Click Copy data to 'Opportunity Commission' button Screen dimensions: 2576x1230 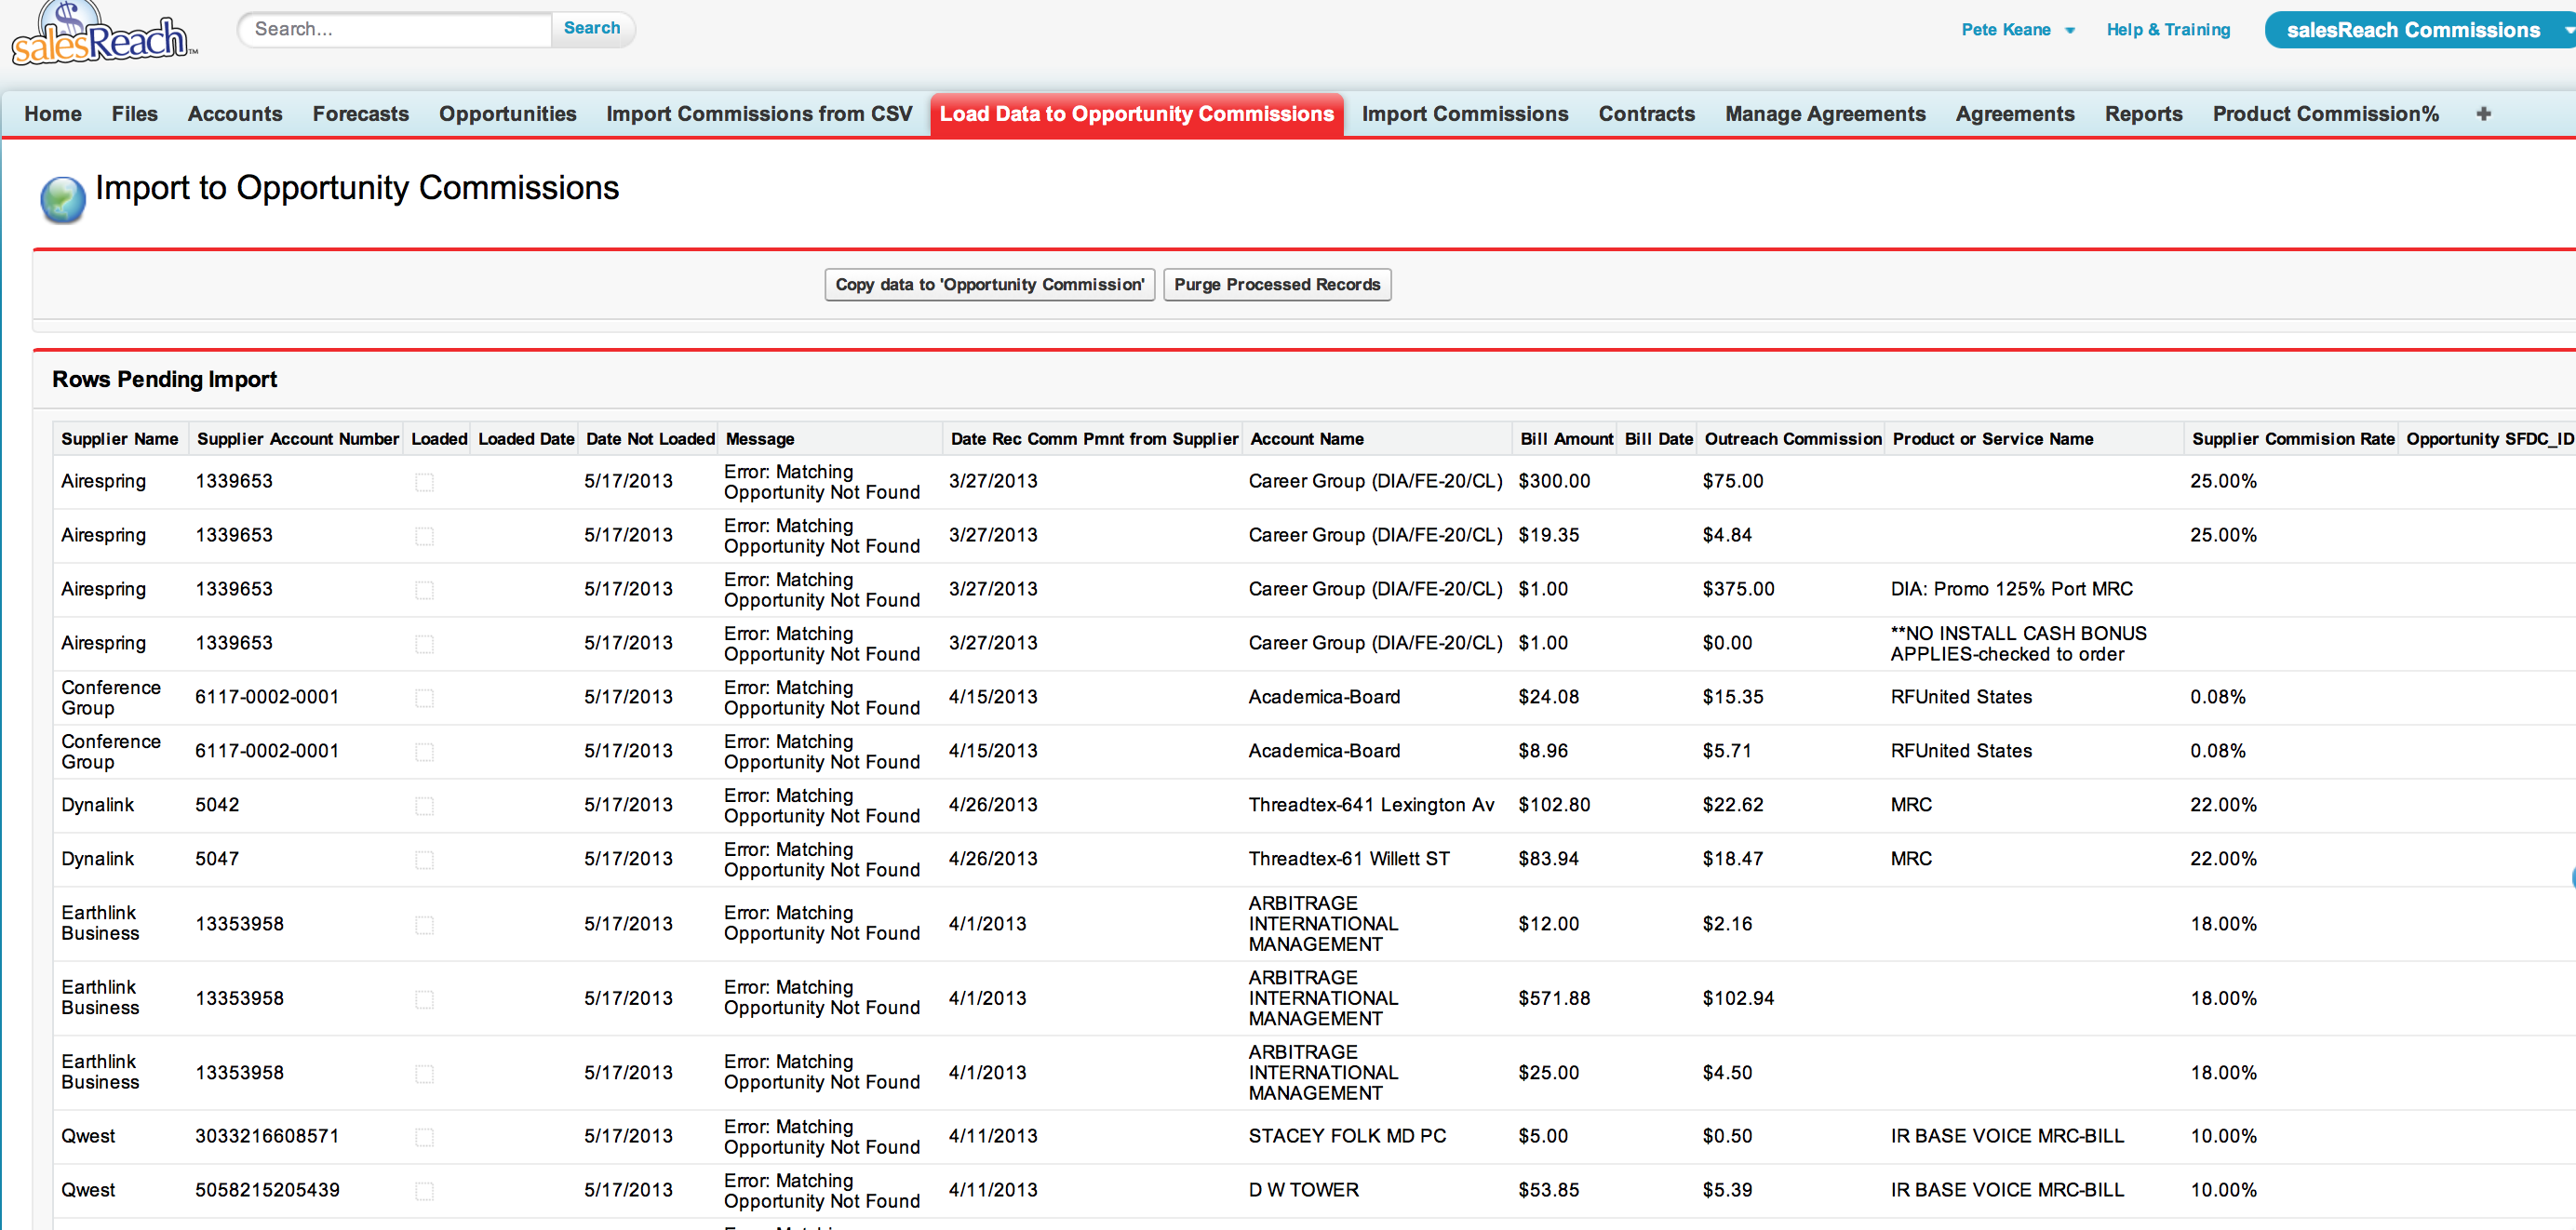[989, 285]
